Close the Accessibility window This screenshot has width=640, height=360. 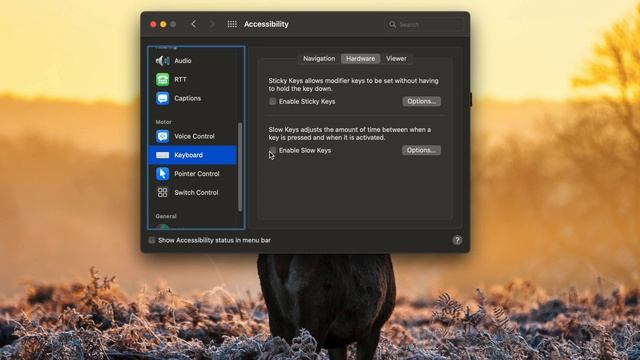(153, 24)
